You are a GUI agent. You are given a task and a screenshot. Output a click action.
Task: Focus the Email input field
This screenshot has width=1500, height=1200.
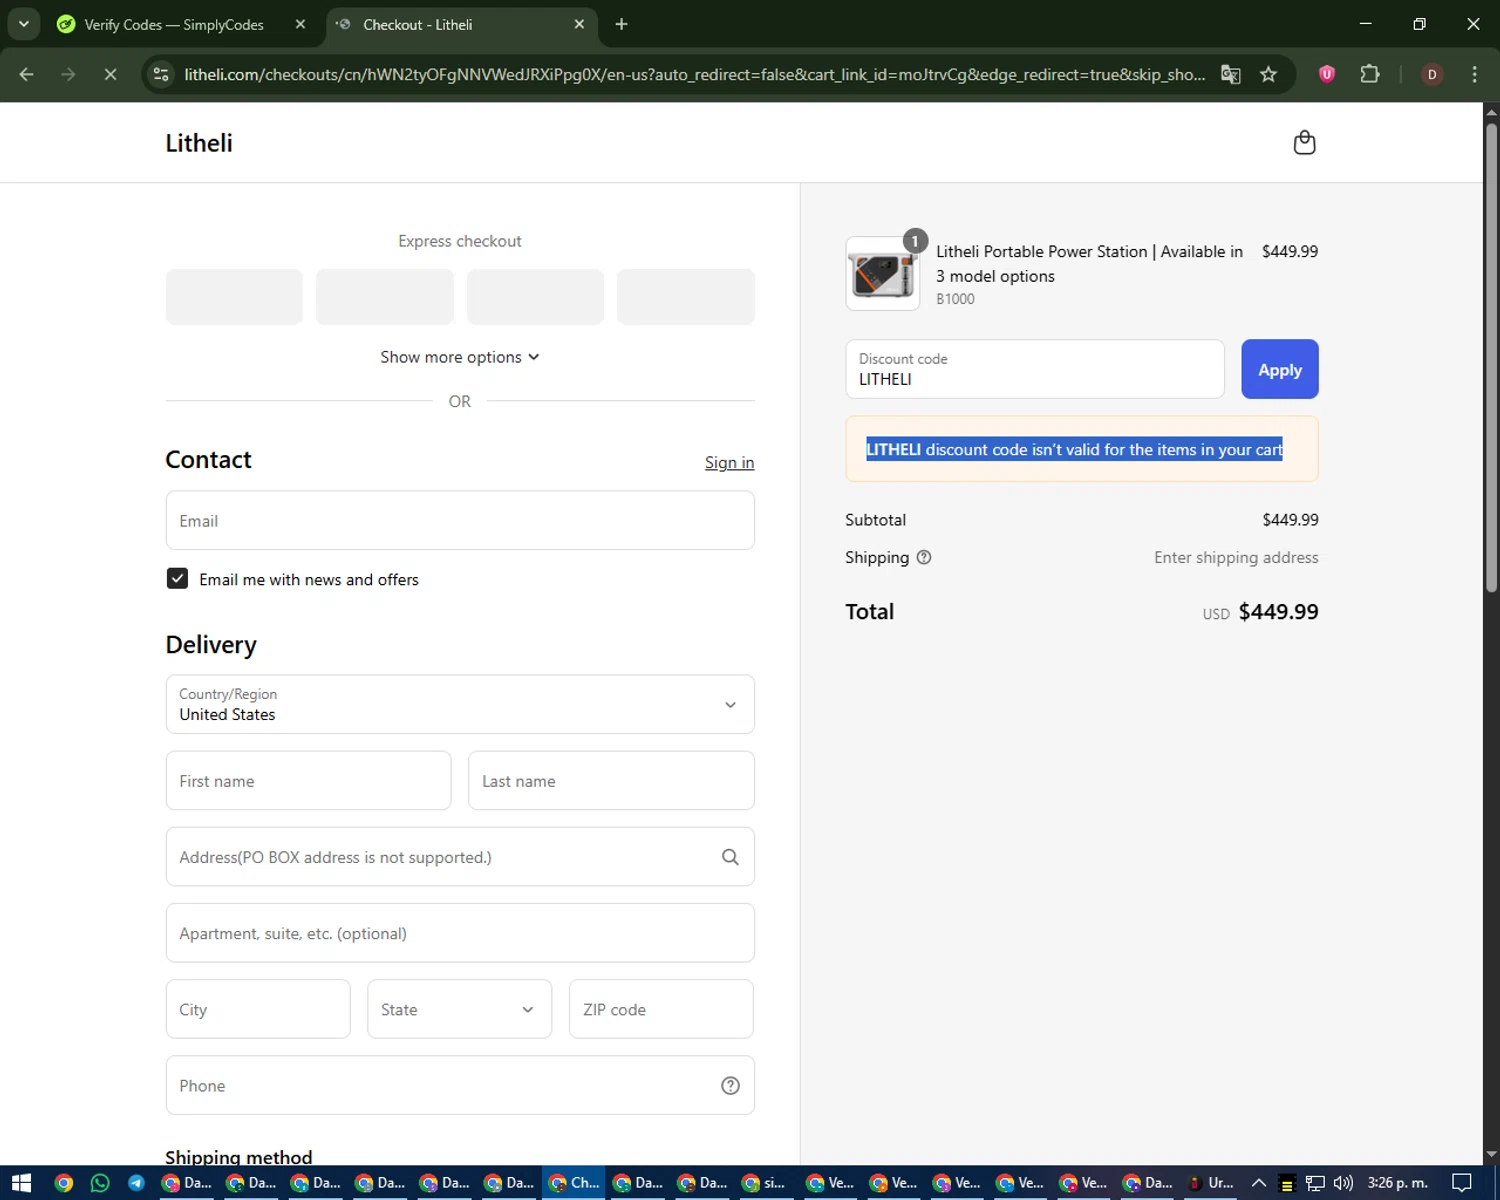click(x=460, y=520)
